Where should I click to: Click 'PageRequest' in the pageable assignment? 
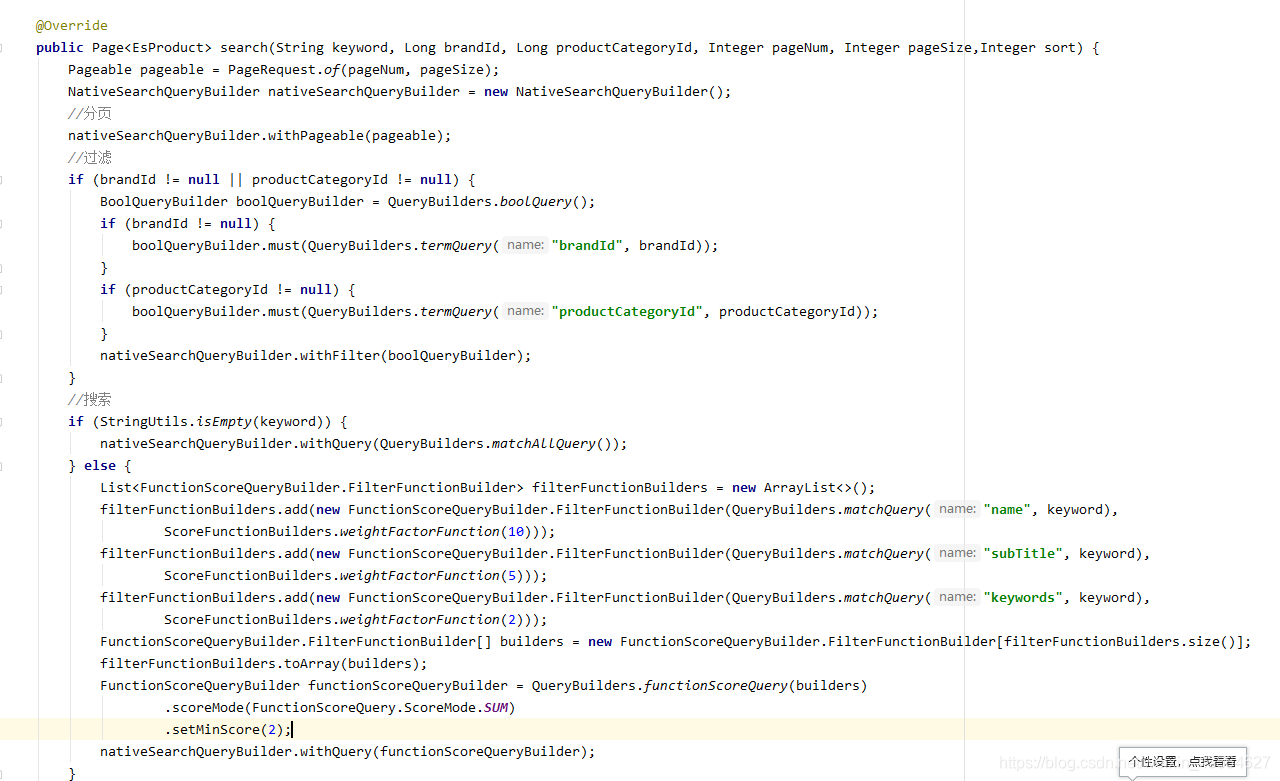pos(272,69)
